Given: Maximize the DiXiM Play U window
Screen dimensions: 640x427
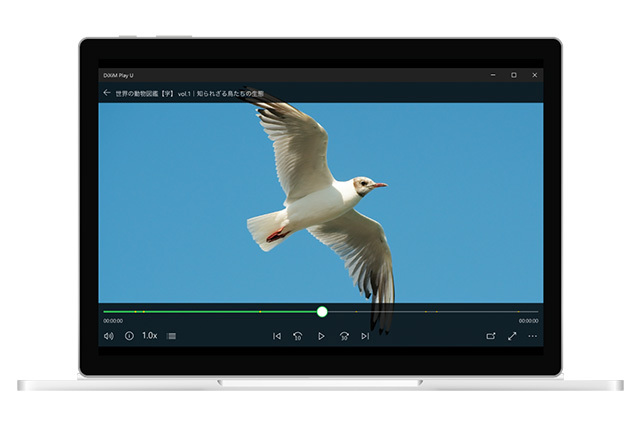Looking at the screenshot, I should (514, 75).
